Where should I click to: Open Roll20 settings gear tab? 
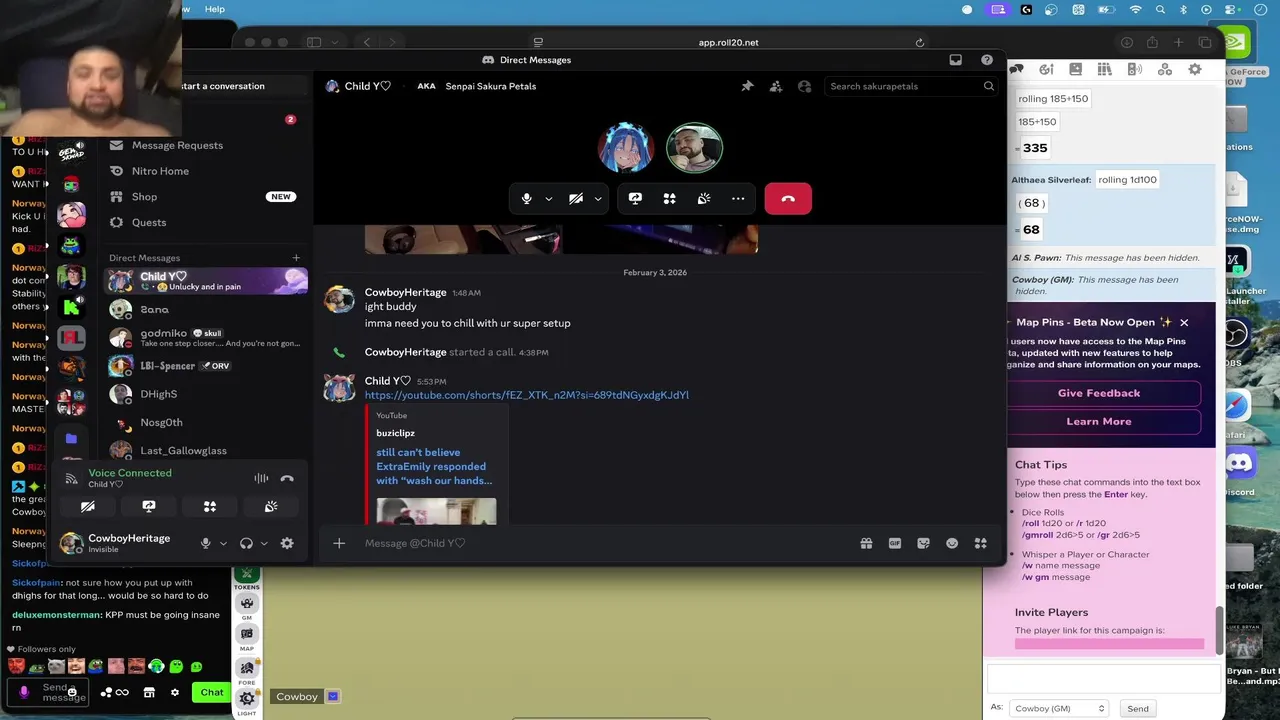pyautogui.click(x=1195, y=69)
